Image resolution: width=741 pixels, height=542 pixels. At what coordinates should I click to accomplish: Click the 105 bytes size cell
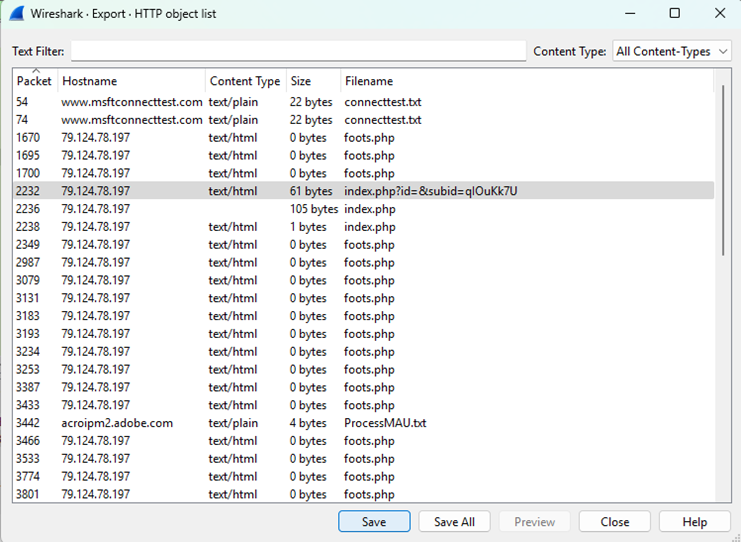tap(314, 209)
